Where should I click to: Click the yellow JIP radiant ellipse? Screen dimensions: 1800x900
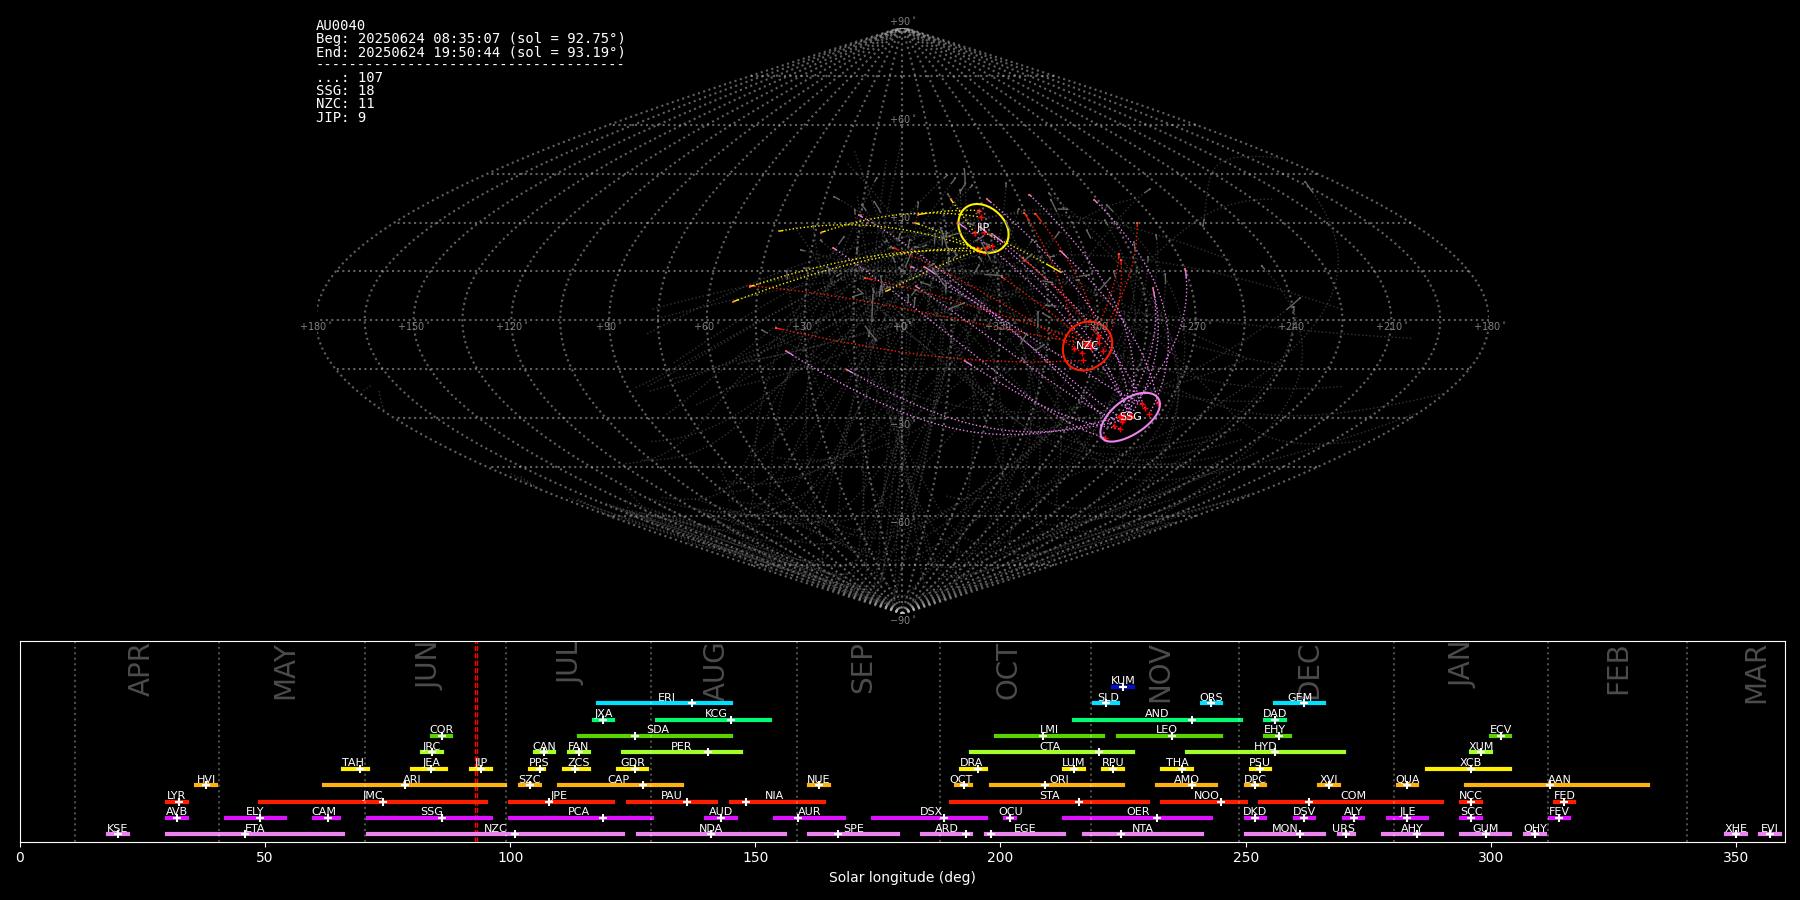click(983, 228)
